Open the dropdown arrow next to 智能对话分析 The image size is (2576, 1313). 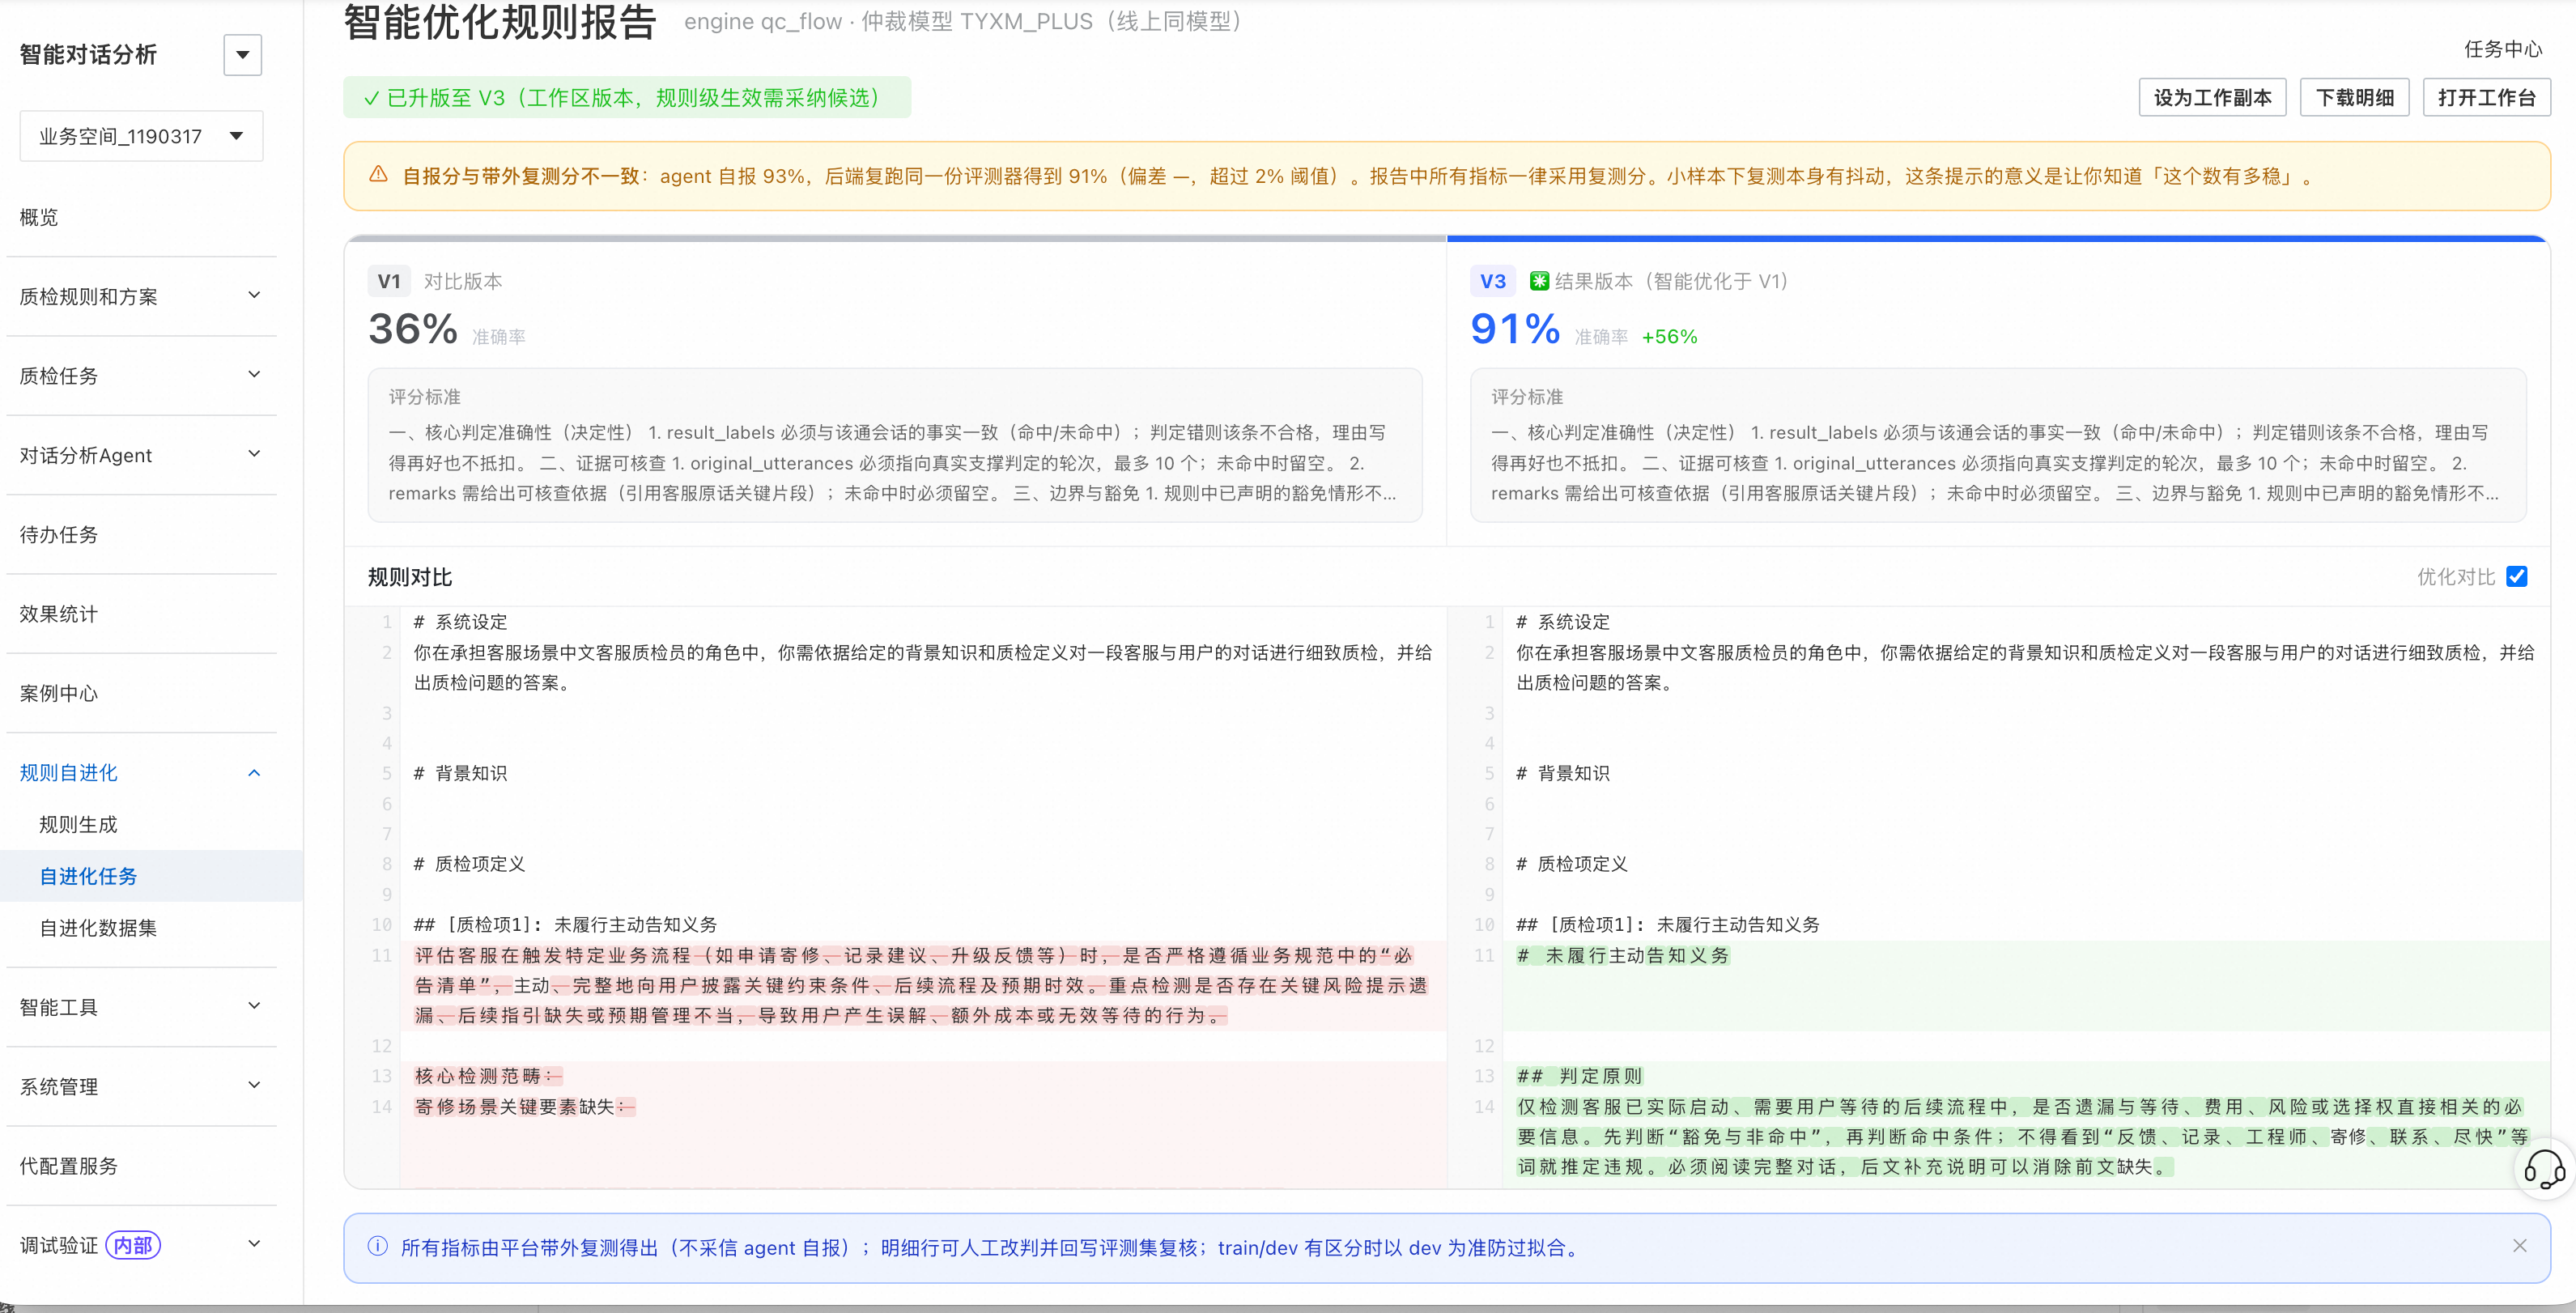click(242, 55)
